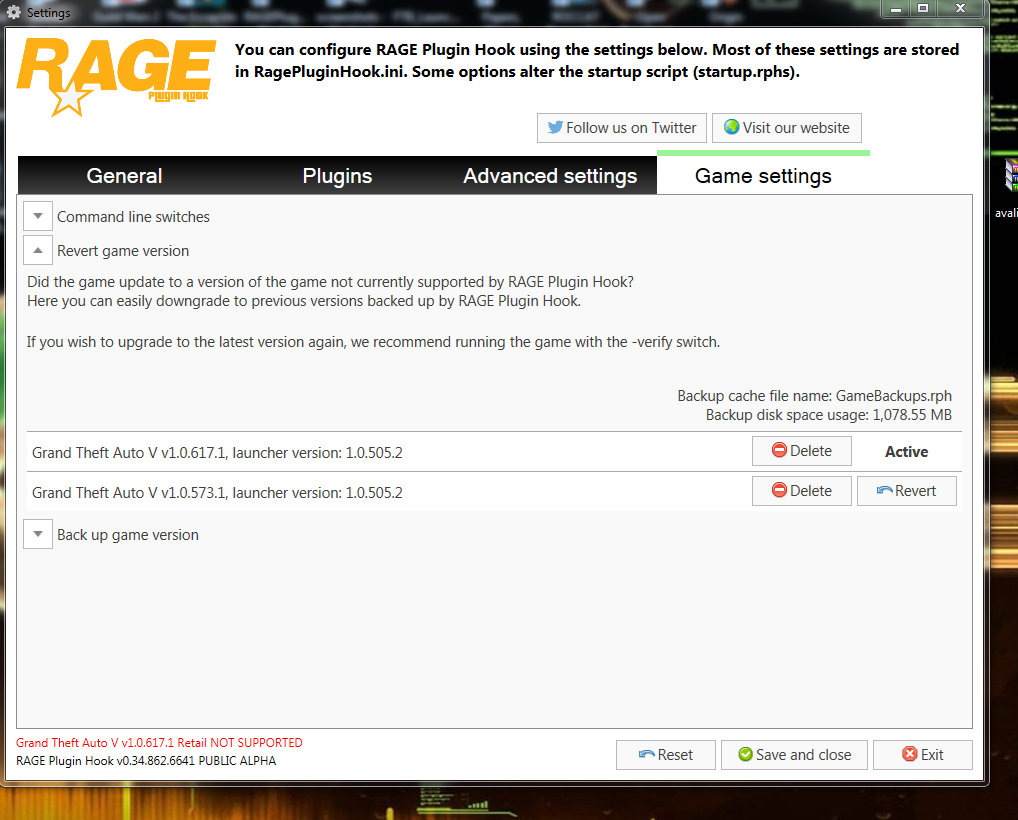Open the desktop archive icon beside the Settings window
The image size is (1018, 820).
1011,175
